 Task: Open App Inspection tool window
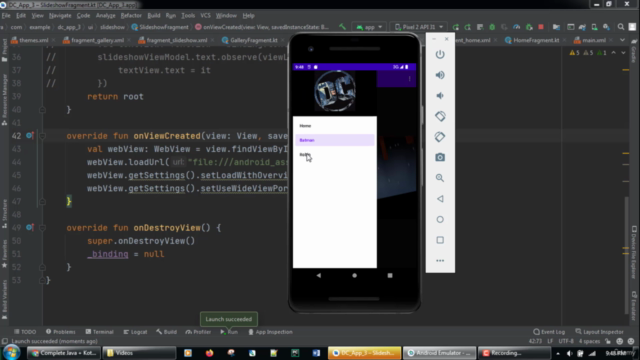(270, 332)
